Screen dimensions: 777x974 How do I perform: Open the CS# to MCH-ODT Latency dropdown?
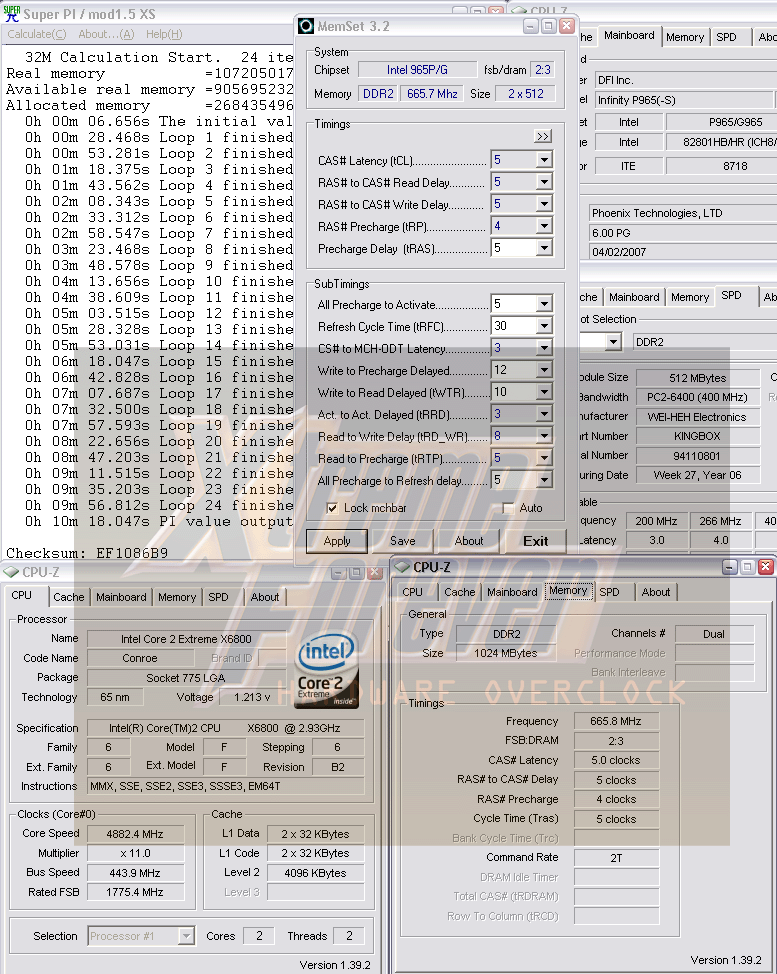(x=544, y=348)
